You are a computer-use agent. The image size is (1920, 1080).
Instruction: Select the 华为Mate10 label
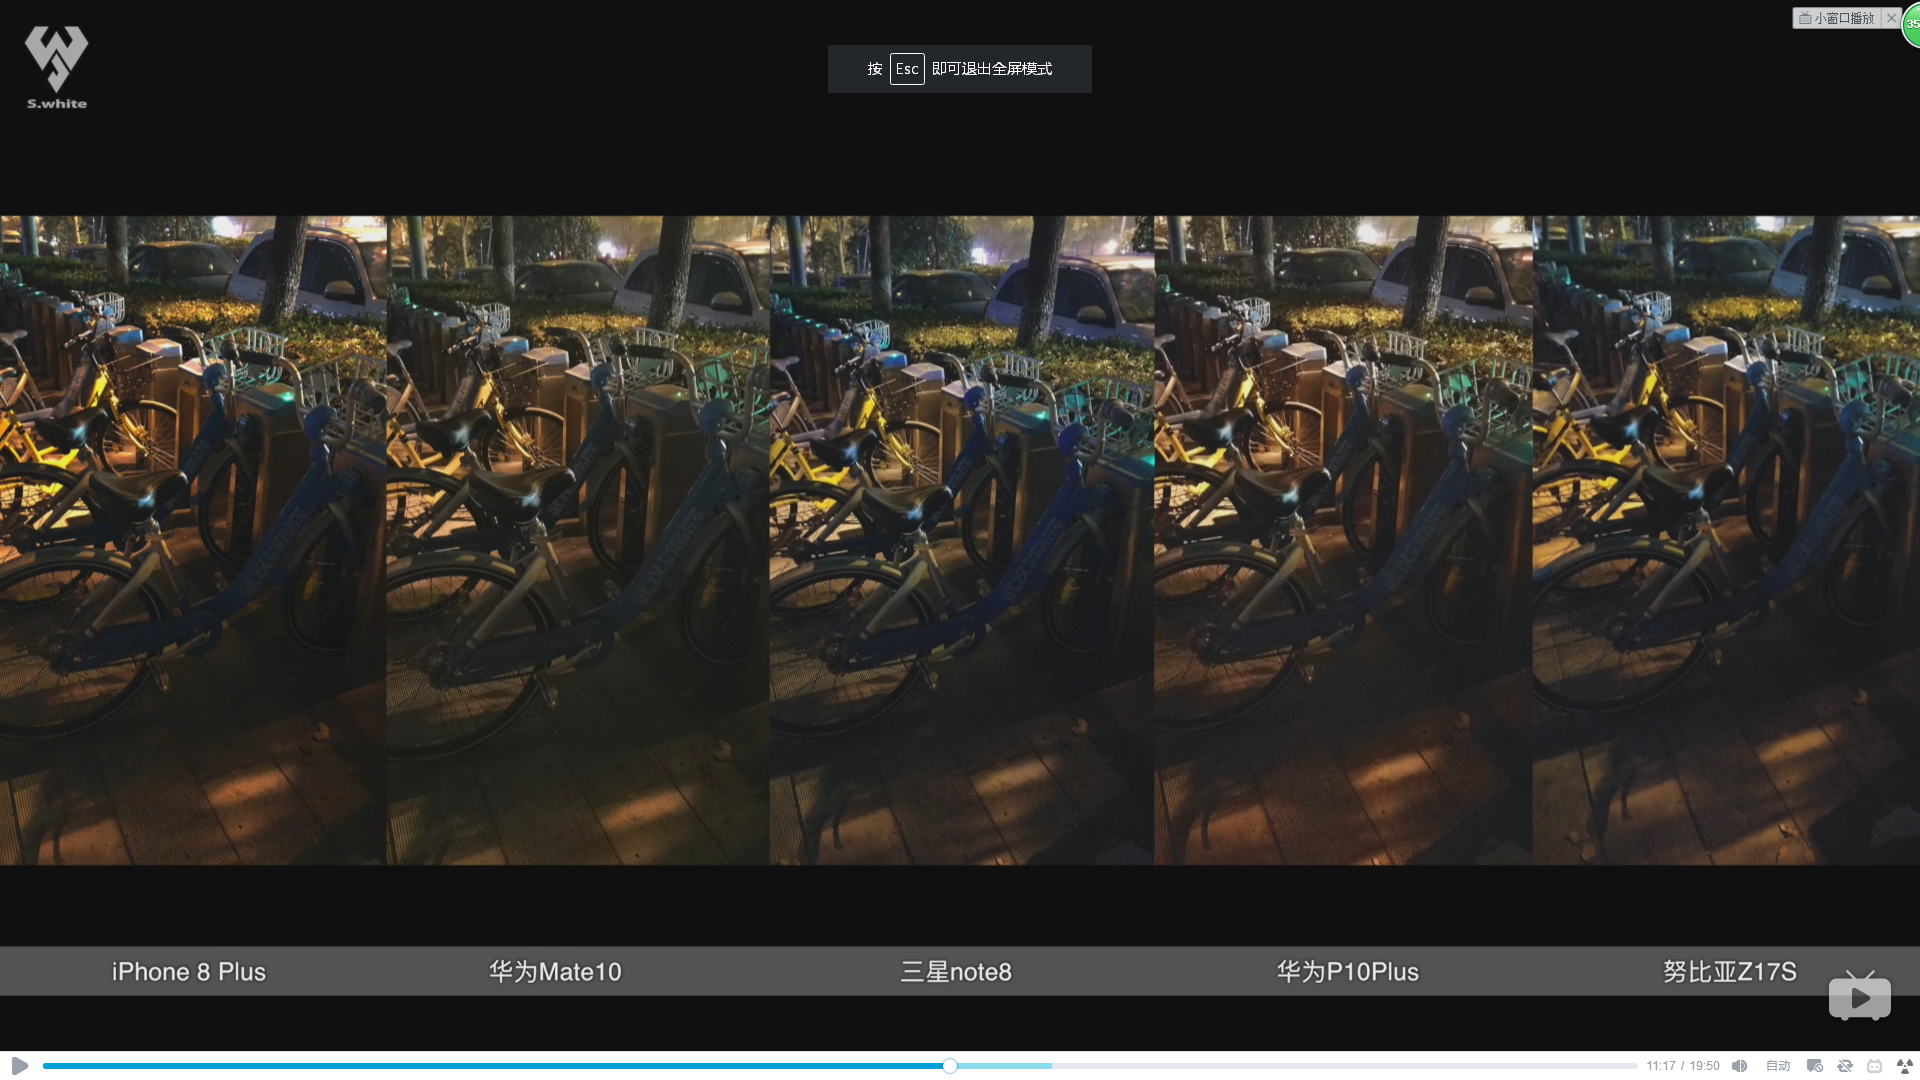[555, 972]
